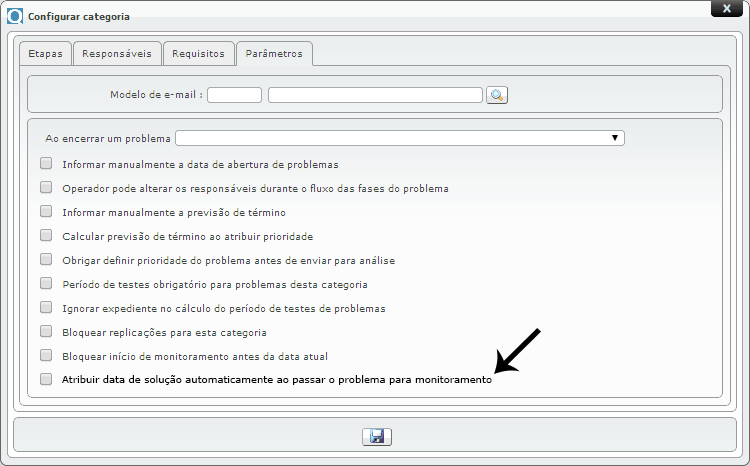Click the save floppy disk icon
Viewport: 750px width, 466px height.
376,437
